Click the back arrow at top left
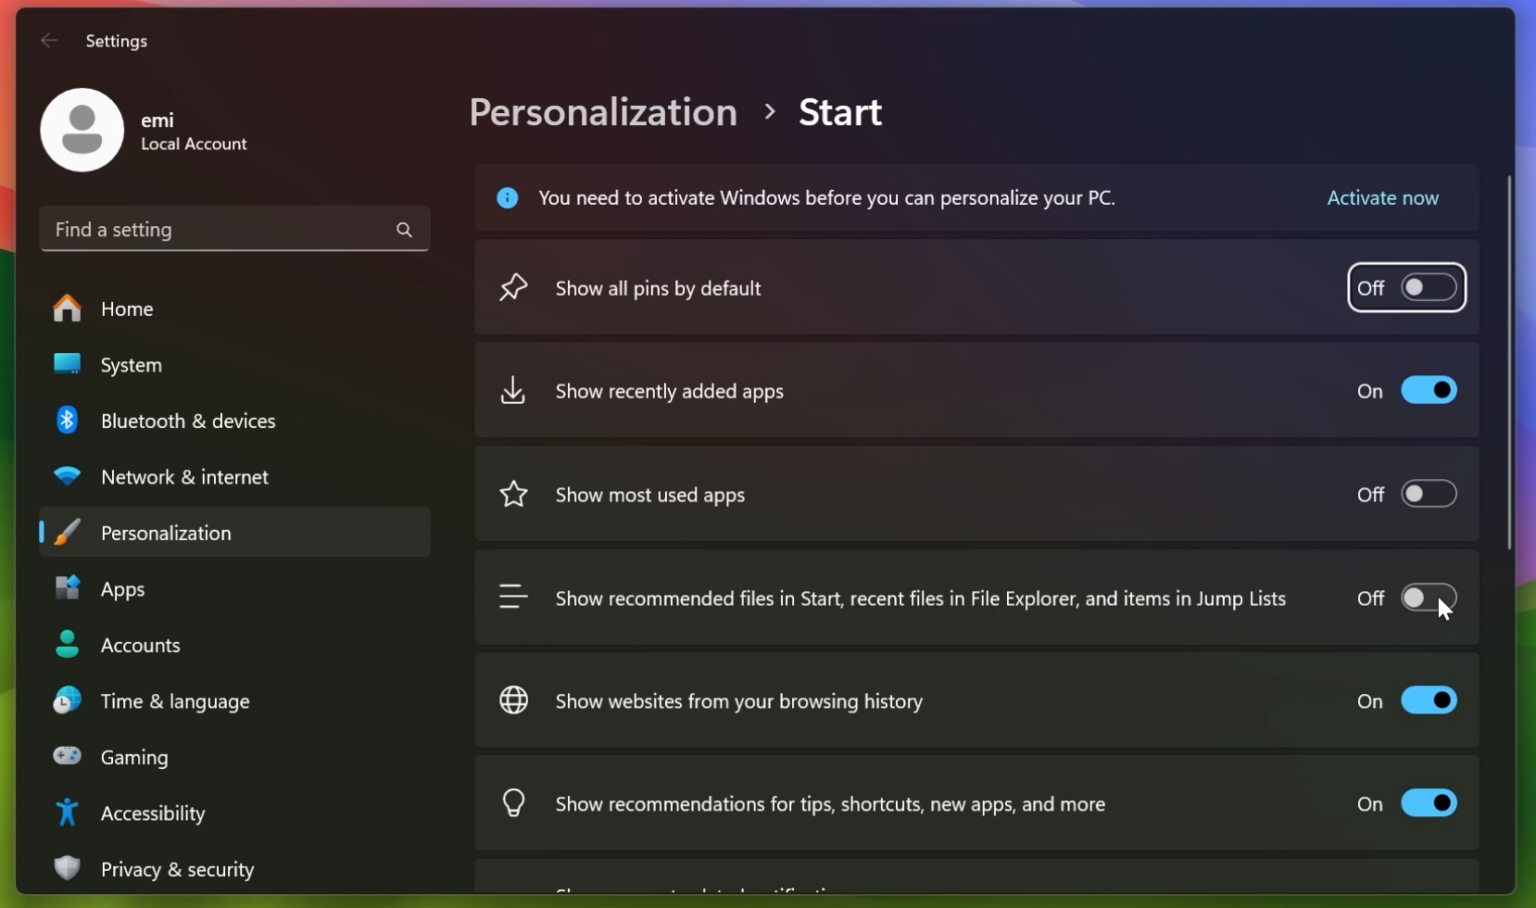The width and height of the screenshot is (1536, 908). (x=48, y=40)
